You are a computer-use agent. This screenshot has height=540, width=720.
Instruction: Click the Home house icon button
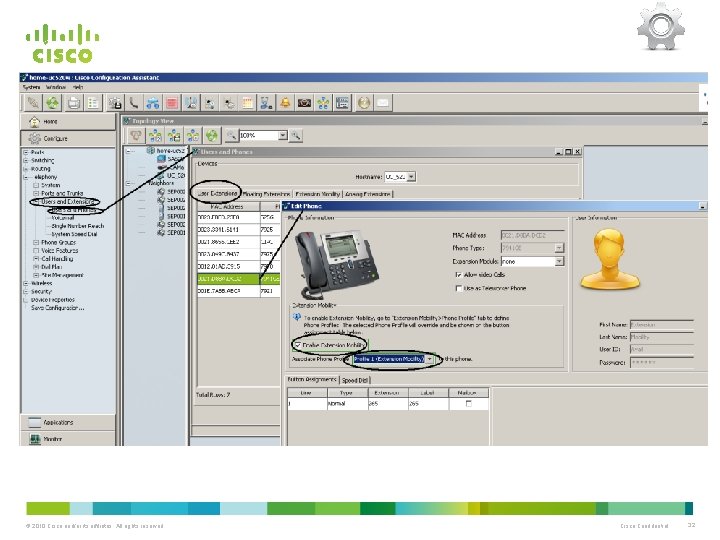tap(68, 122)
